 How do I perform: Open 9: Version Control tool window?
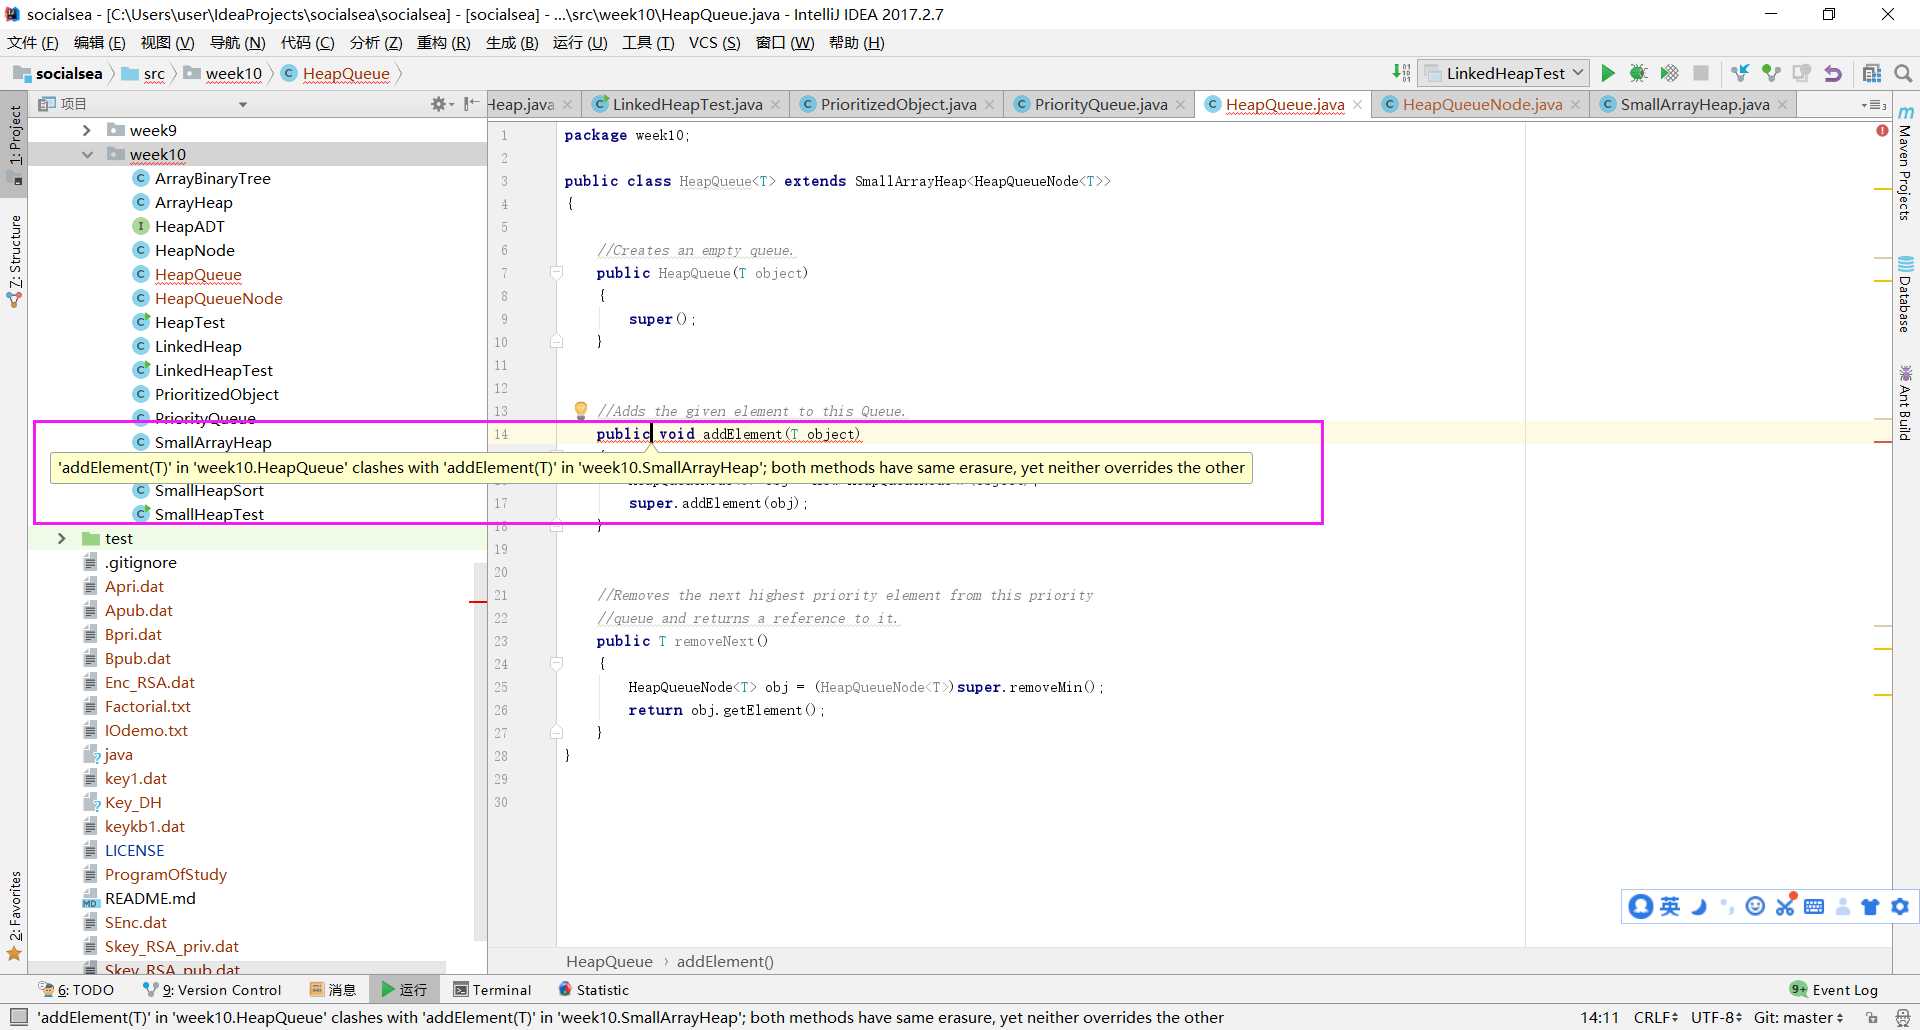pyautogui.click(x=213, y=990)
